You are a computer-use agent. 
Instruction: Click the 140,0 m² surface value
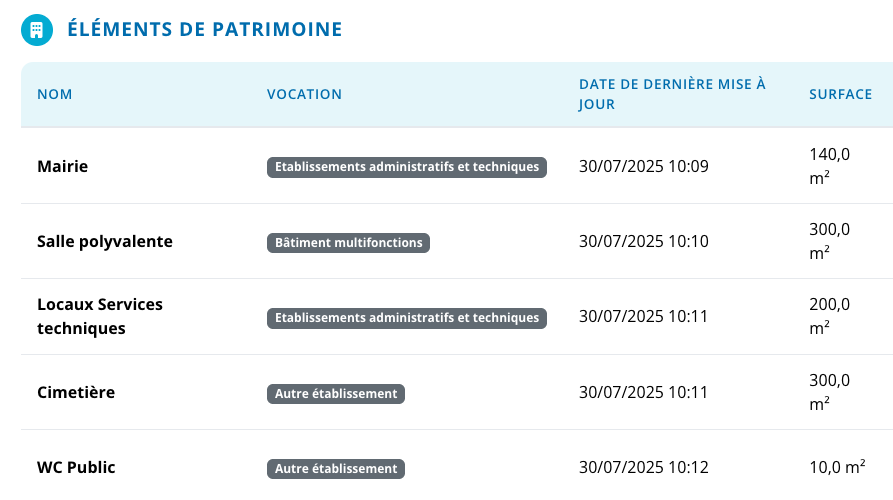point(829,166)
